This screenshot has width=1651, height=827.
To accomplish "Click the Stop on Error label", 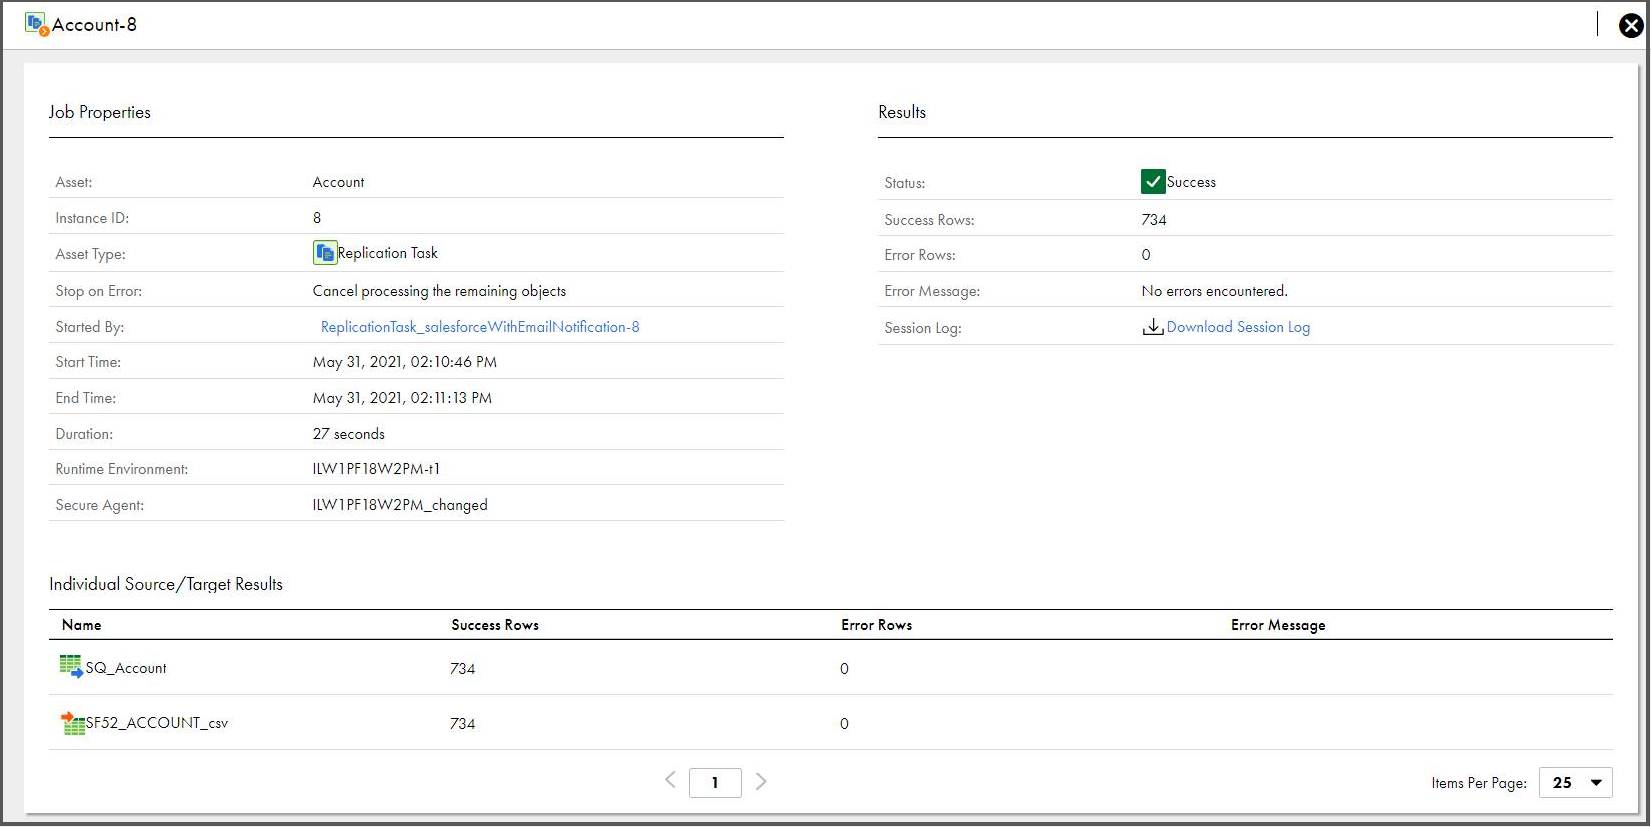I will 99,291.
